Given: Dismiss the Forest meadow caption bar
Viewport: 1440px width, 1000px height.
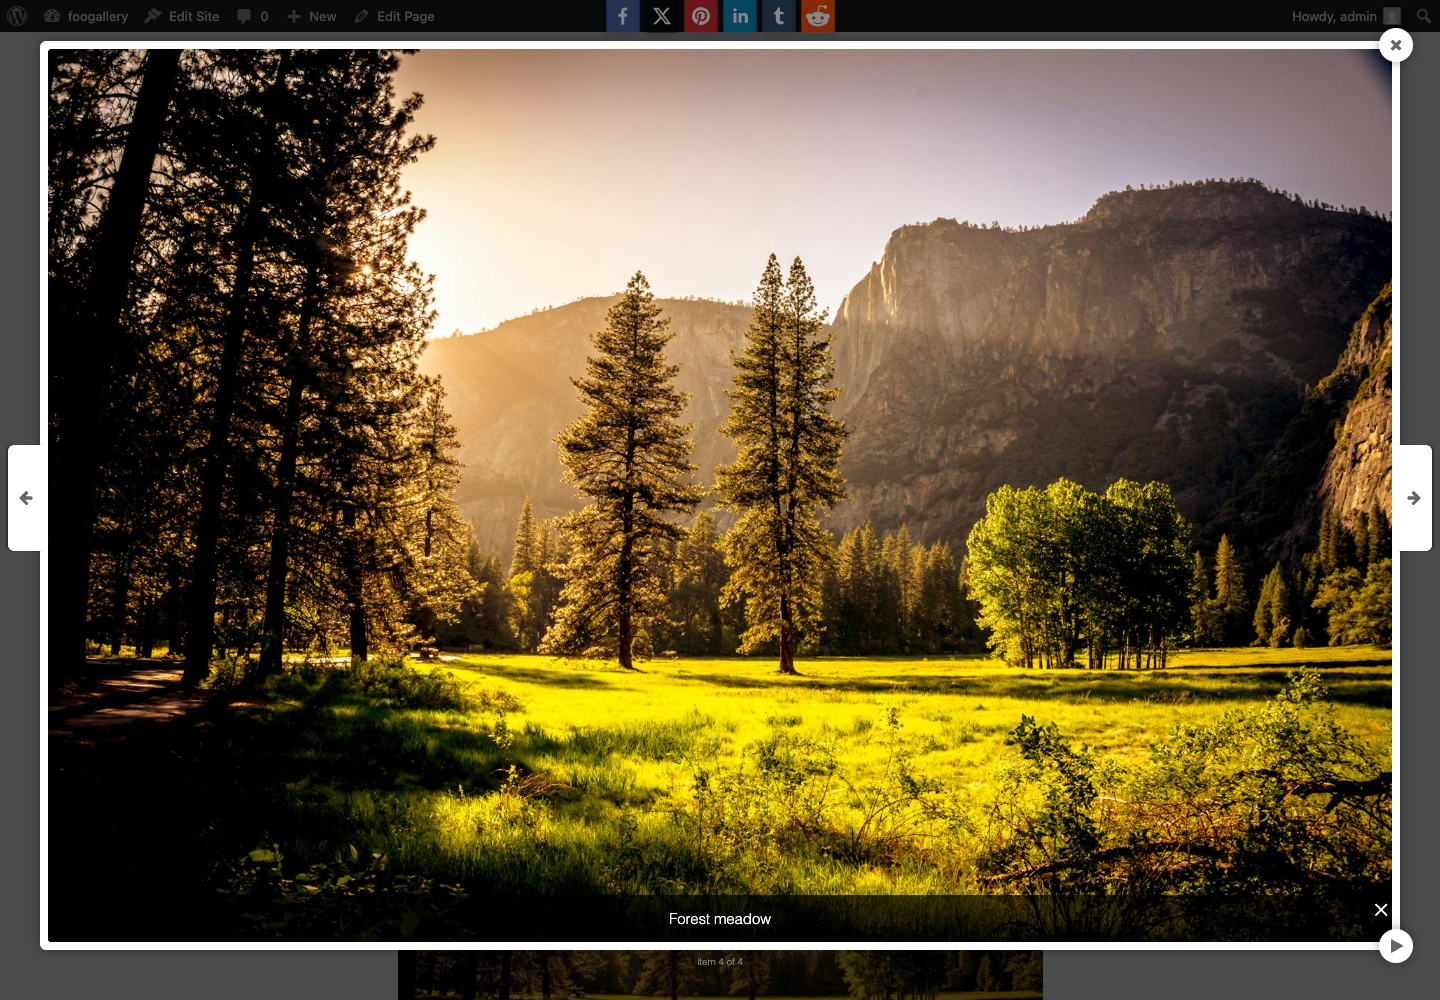Looking at the screenshot, I should click(1381, 909).
